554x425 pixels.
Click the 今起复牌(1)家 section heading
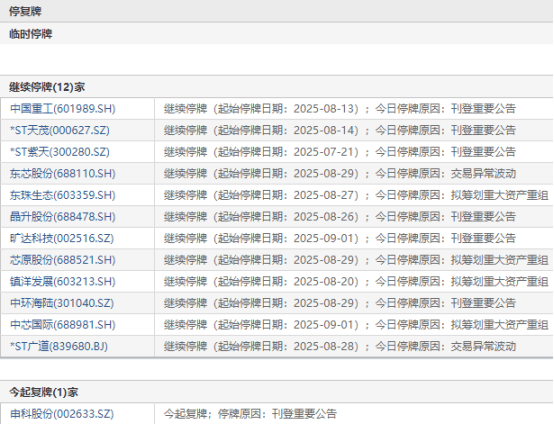click(44, 392)
